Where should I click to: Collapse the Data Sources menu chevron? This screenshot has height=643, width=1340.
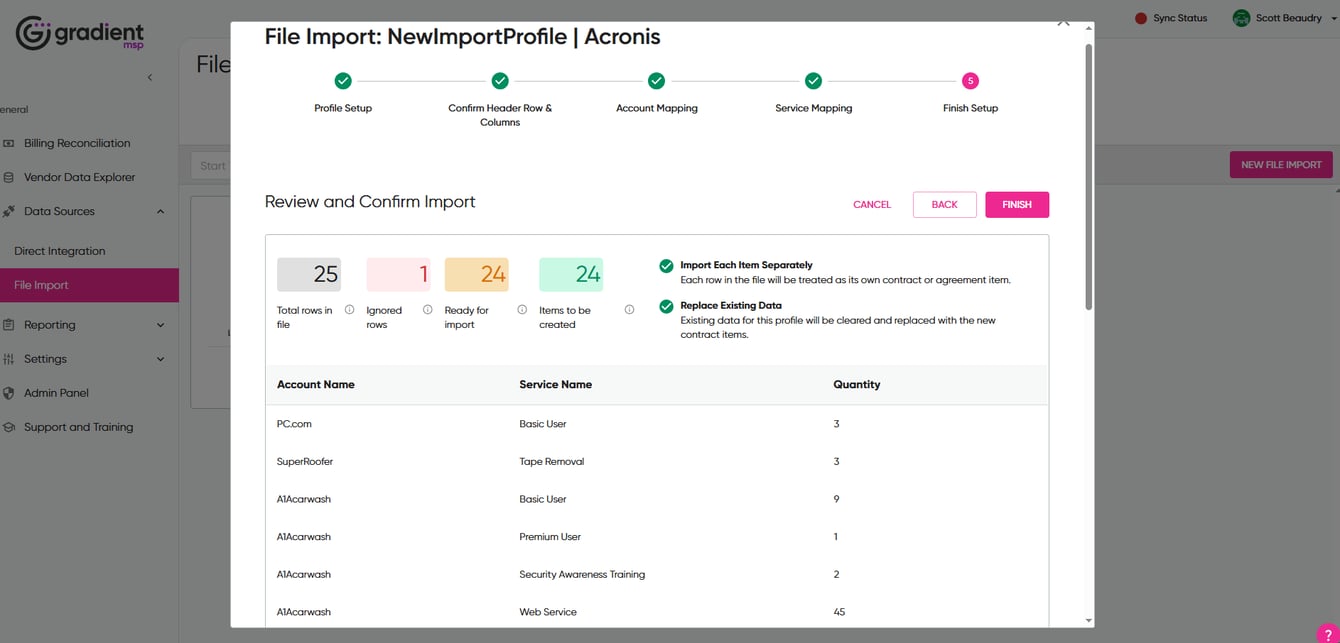click(x=161, y=211)
